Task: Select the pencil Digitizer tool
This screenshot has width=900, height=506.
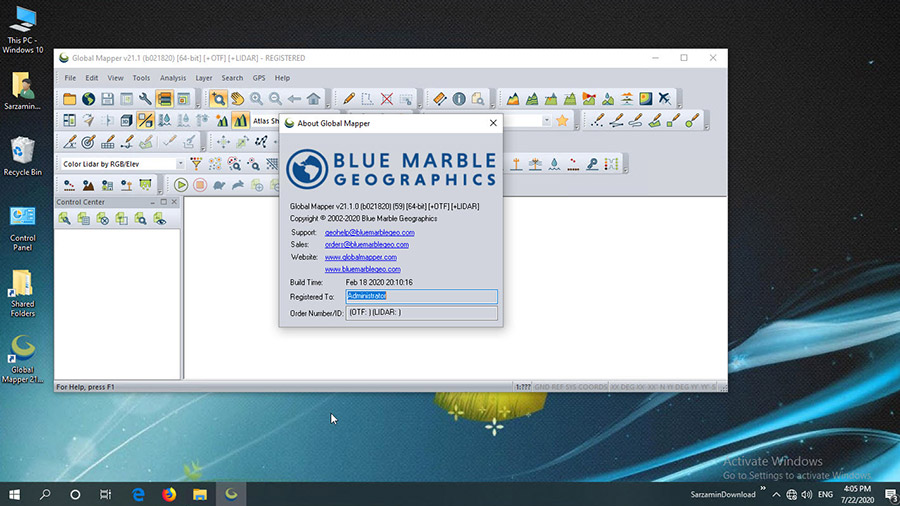Action: [348, 99]
